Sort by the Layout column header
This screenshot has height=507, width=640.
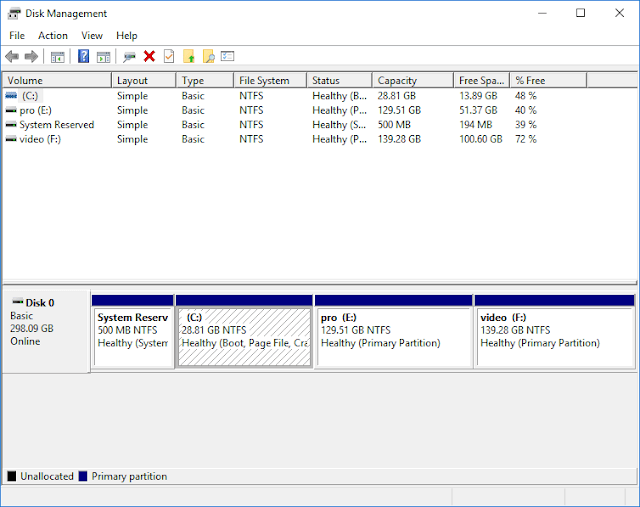144,80
